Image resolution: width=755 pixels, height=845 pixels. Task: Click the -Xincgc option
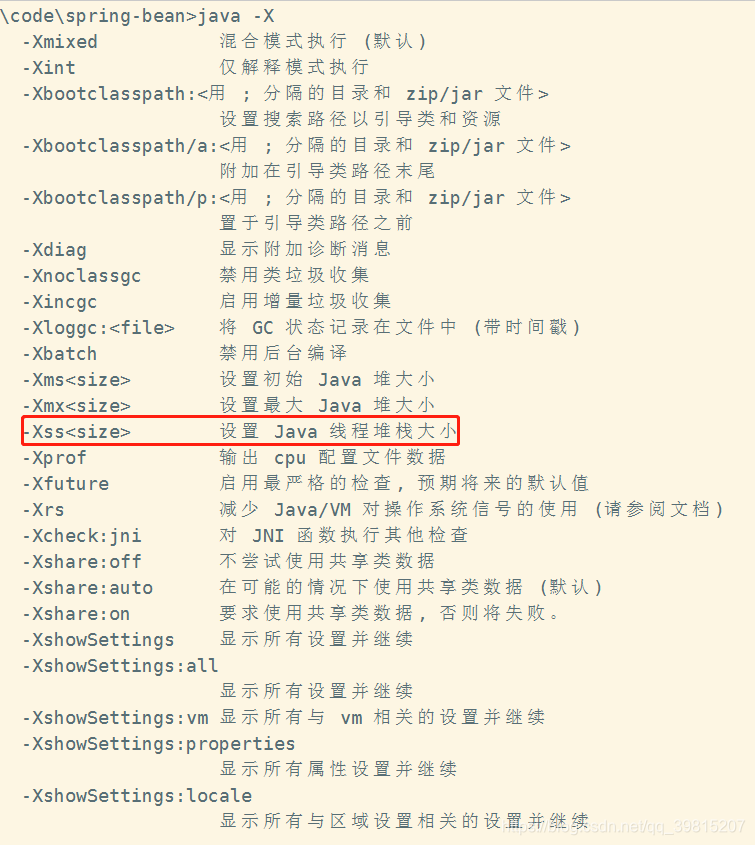point(60,302)
